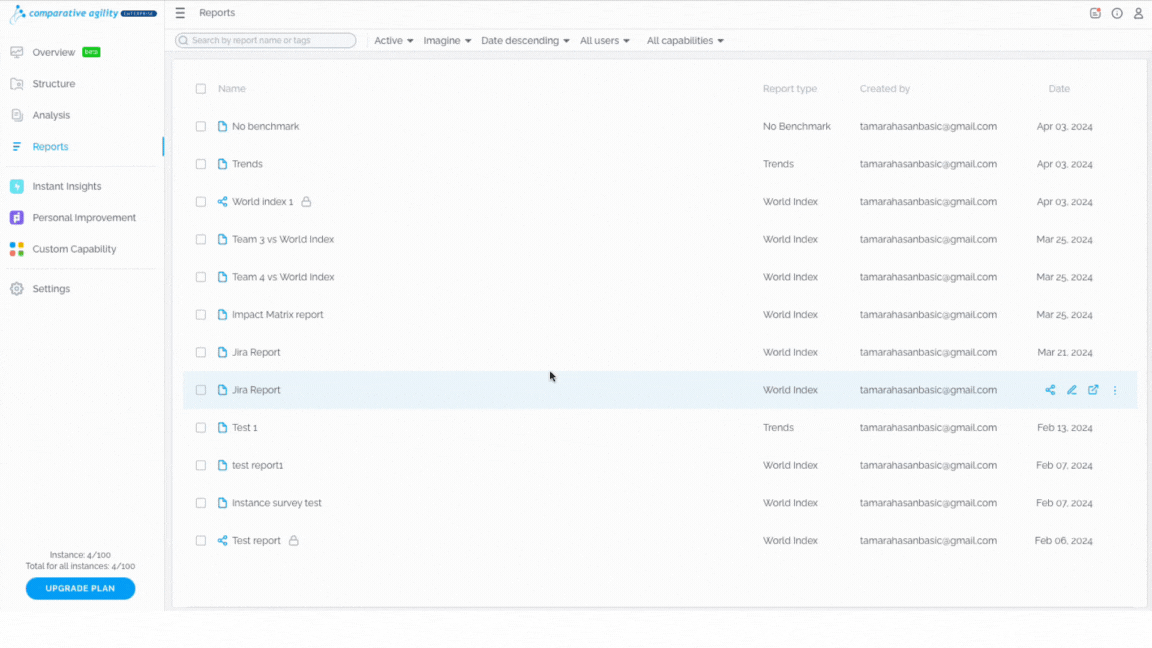
Task: Open the notifications icon in top bar
Action: tap(1095, 13)
